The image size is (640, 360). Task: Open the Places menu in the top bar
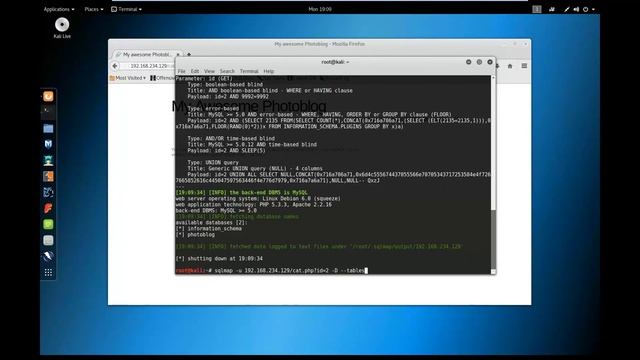pos(93,9)
